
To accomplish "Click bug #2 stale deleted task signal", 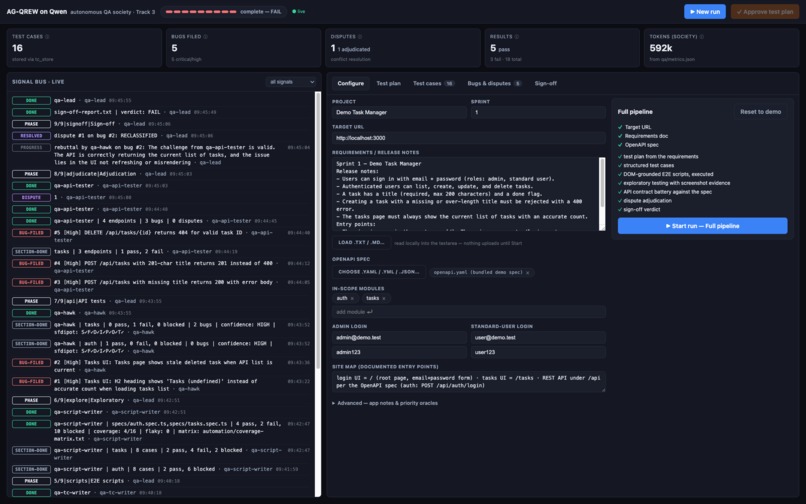I will coord(161,366).
